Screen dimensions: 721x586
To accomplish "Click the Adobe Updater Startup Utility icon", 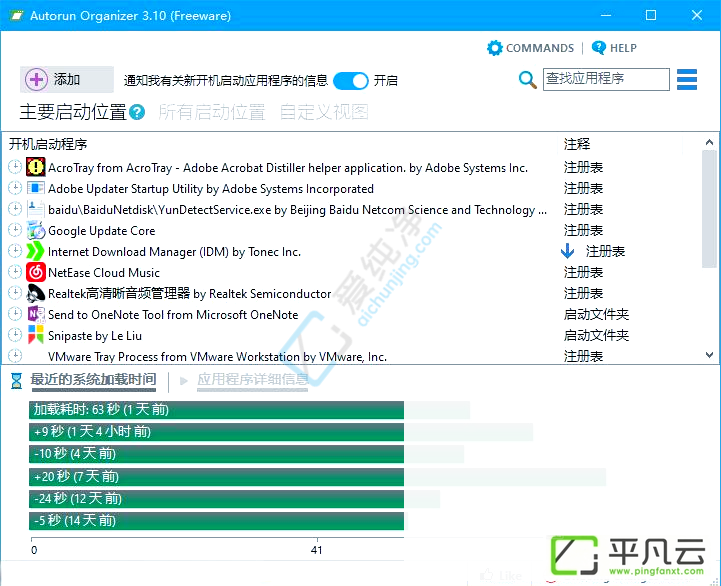I will 35,188.
